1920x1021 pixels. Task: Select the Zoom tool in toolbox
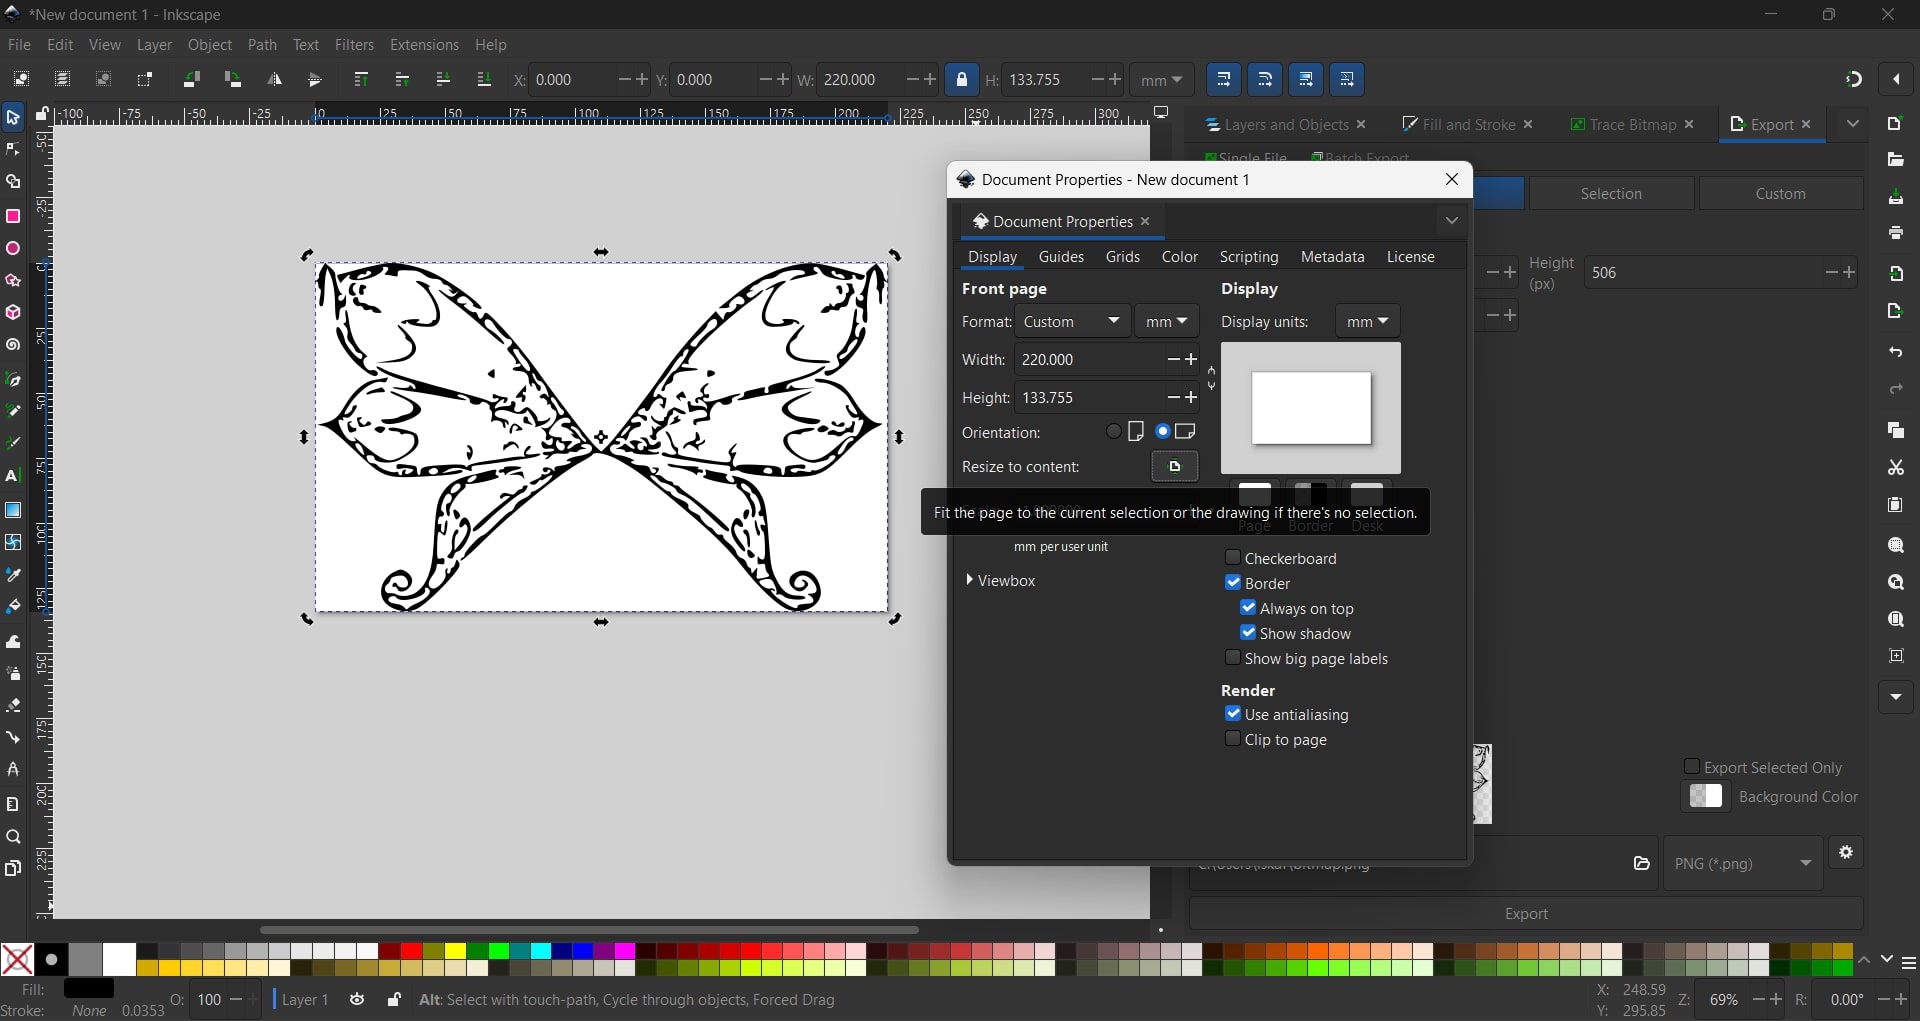pyautogui.click(x=13, y=837)
